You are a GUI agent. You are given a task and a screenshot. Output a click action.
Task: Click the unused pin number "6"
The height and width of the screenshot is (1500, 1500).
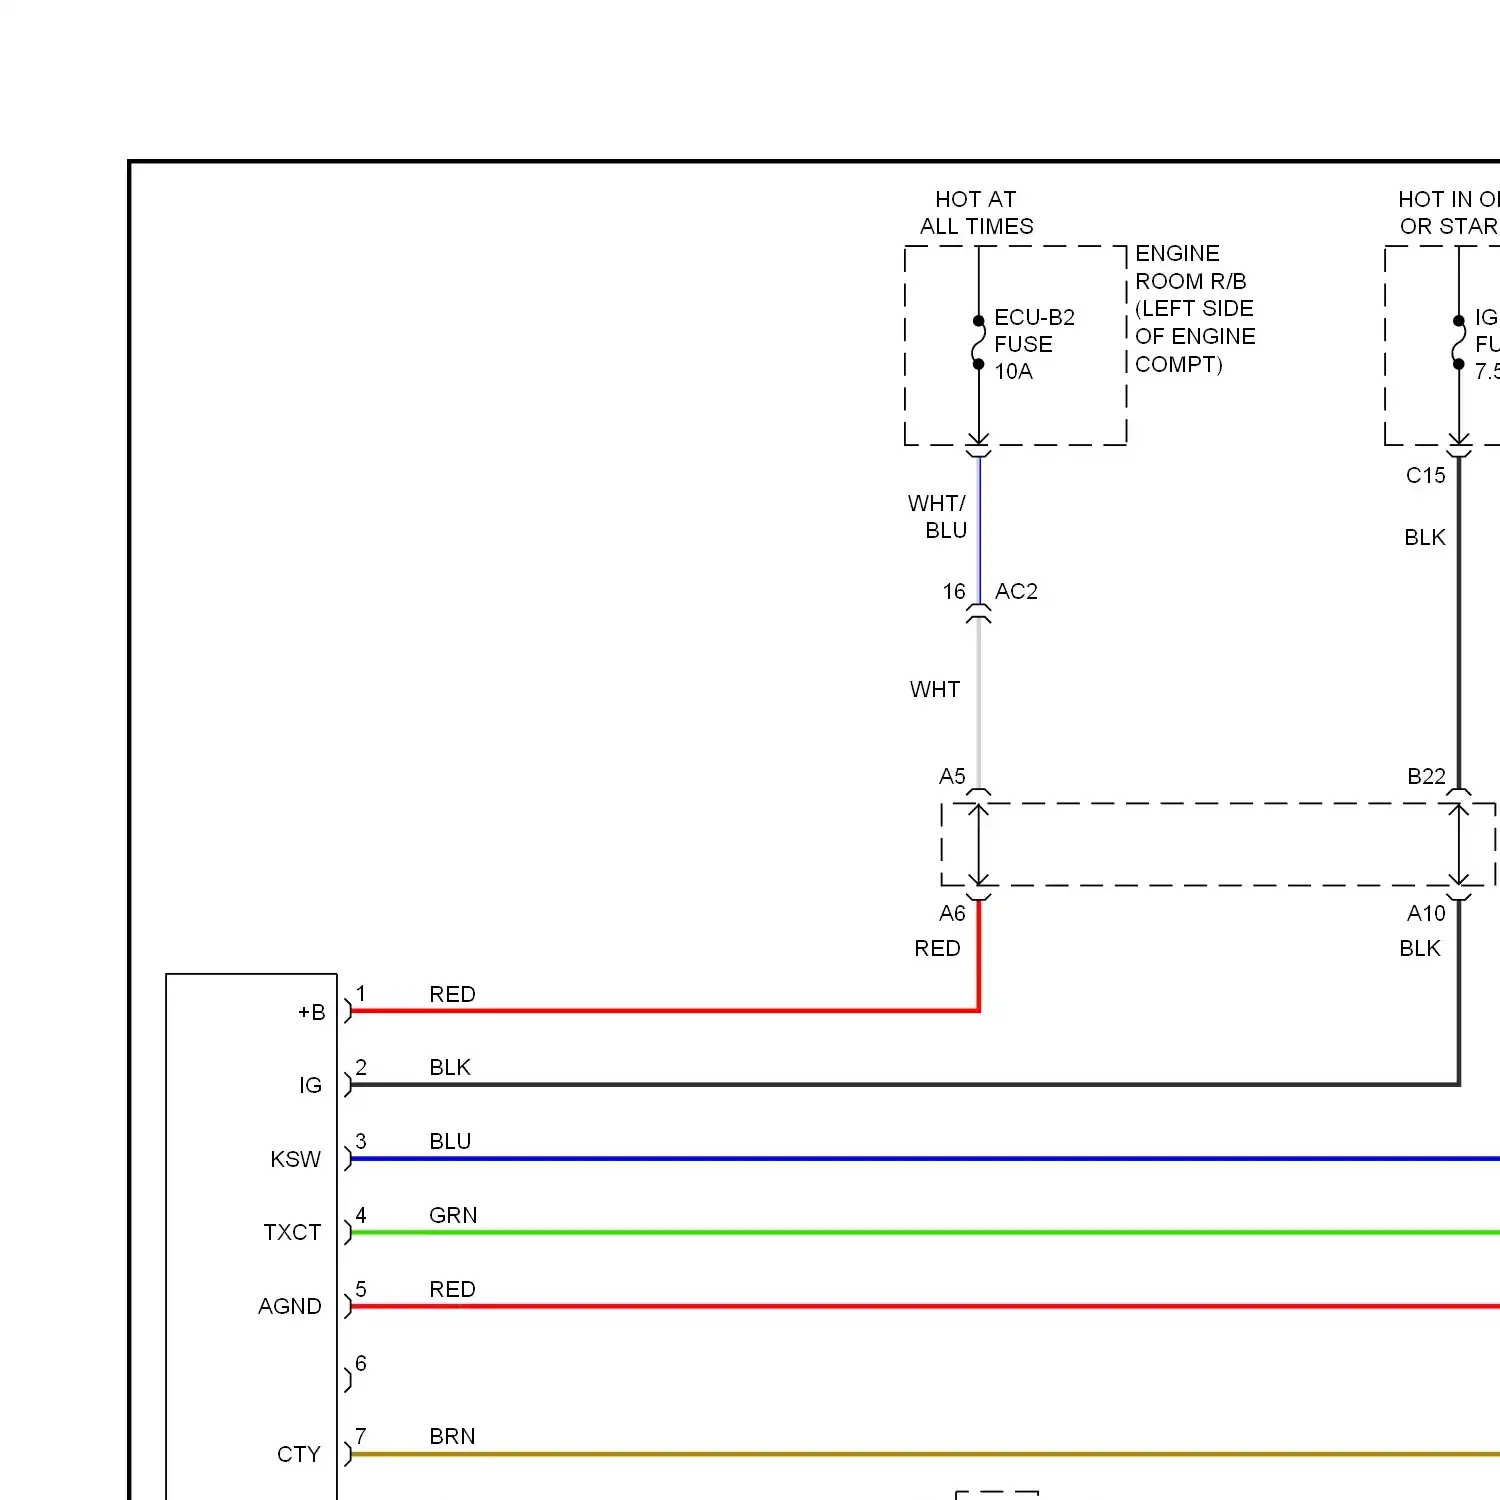tap(361, 1364)
